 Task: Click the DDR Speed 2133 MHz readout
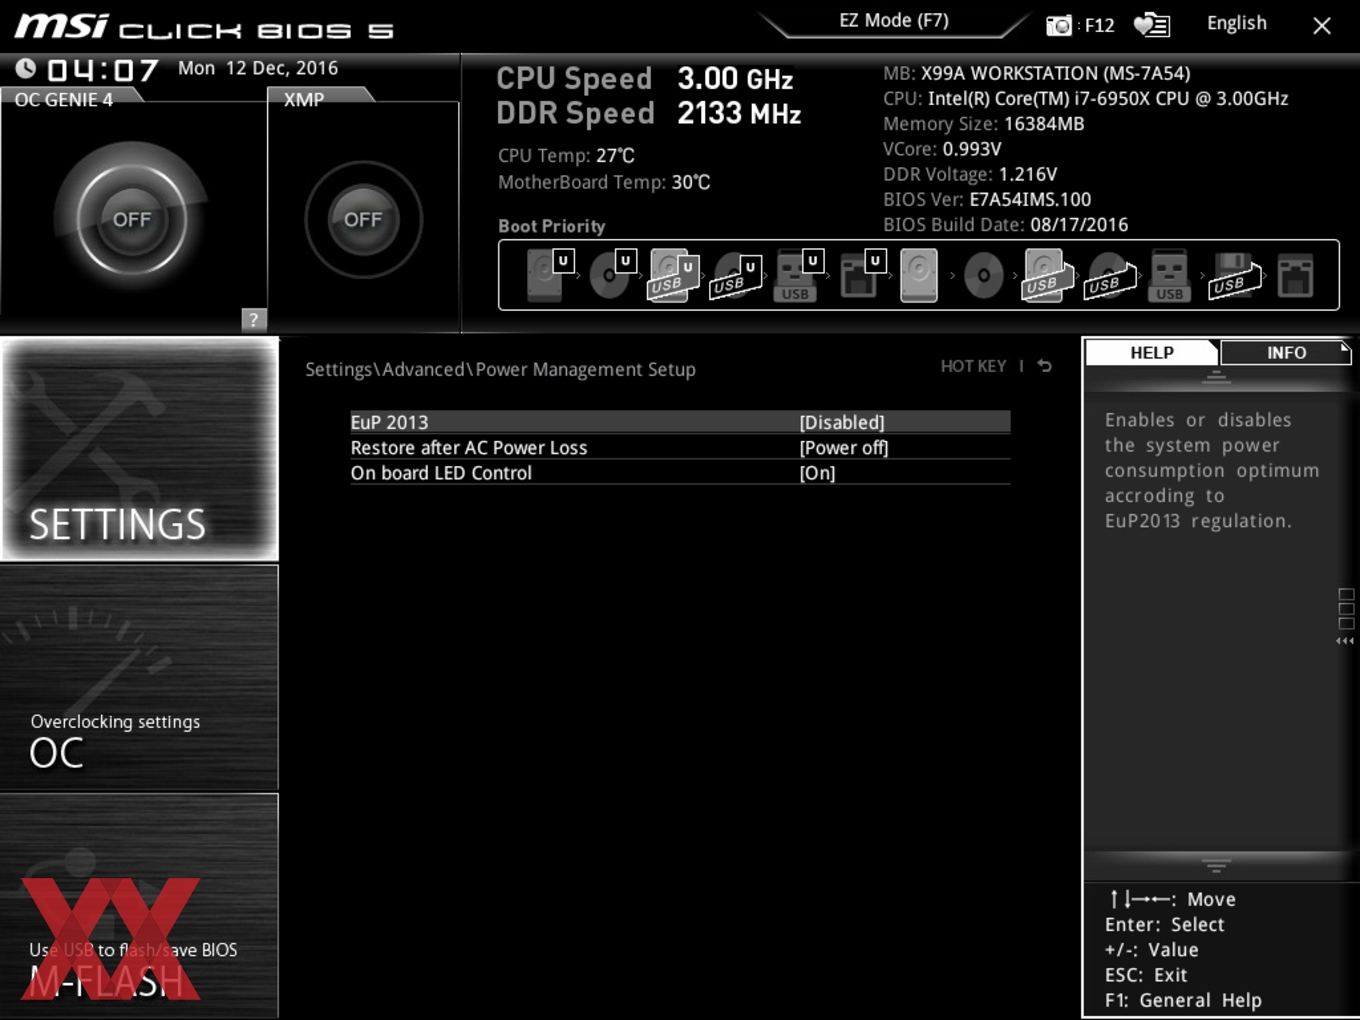[649, 113]
